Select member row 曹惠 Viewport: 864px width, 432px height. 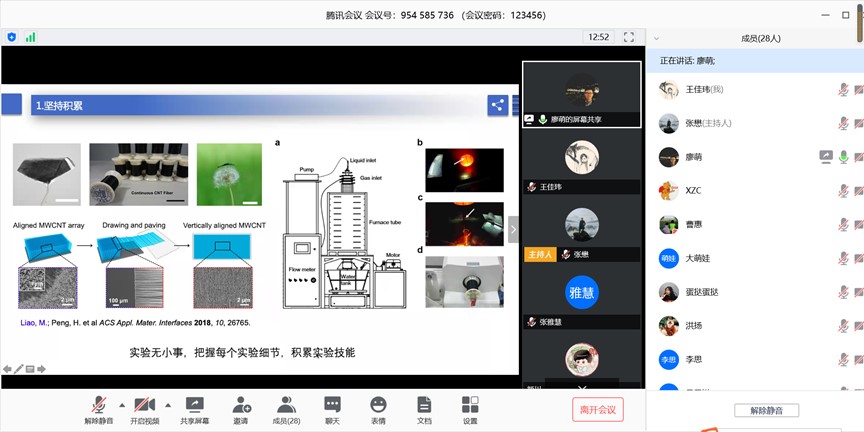pyautogui.click(x=755, y=225)
